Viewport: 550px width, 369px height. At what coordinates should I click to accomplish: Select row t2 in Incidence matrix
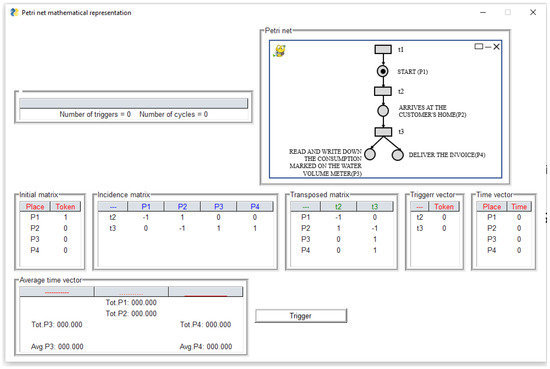coord(185,217)
